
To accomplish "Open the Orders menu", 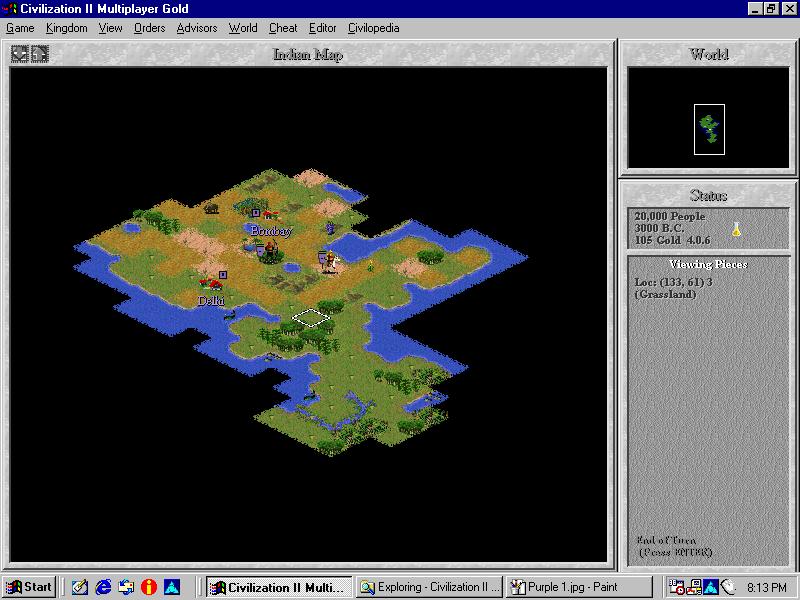I will [x=149, y=28].
